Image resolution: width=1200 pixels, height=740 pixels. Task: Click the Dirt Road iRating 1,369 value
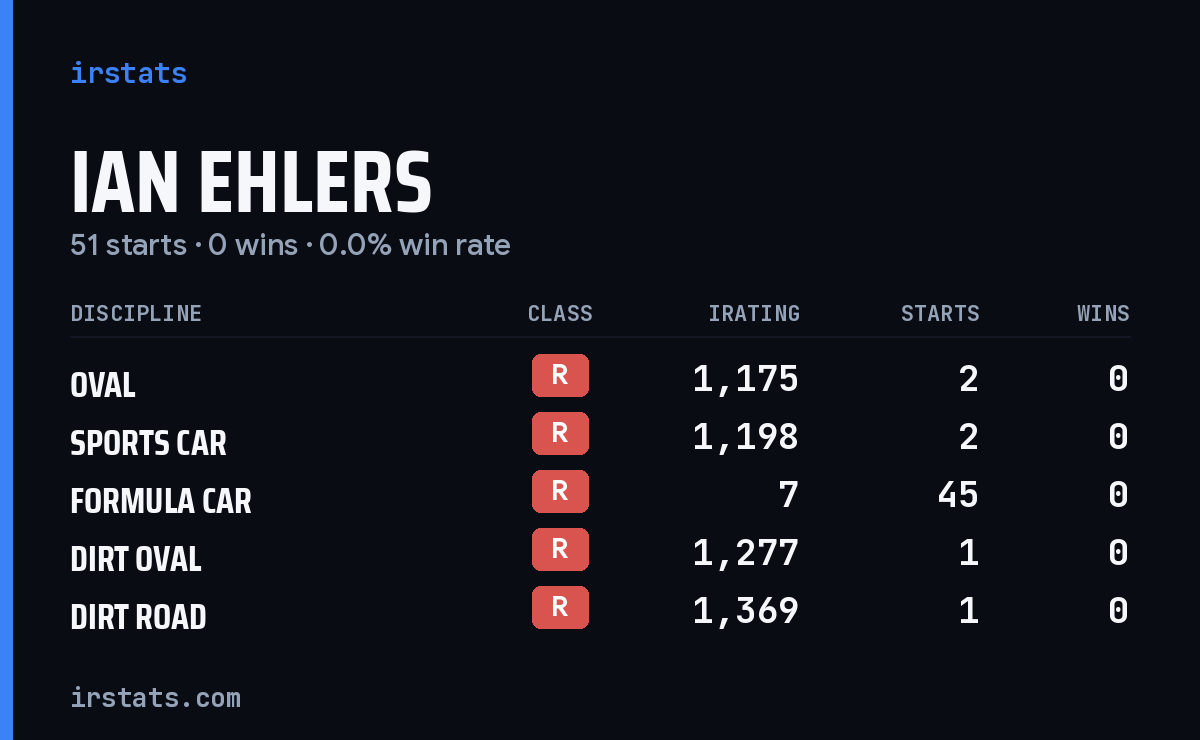point(746,610)
